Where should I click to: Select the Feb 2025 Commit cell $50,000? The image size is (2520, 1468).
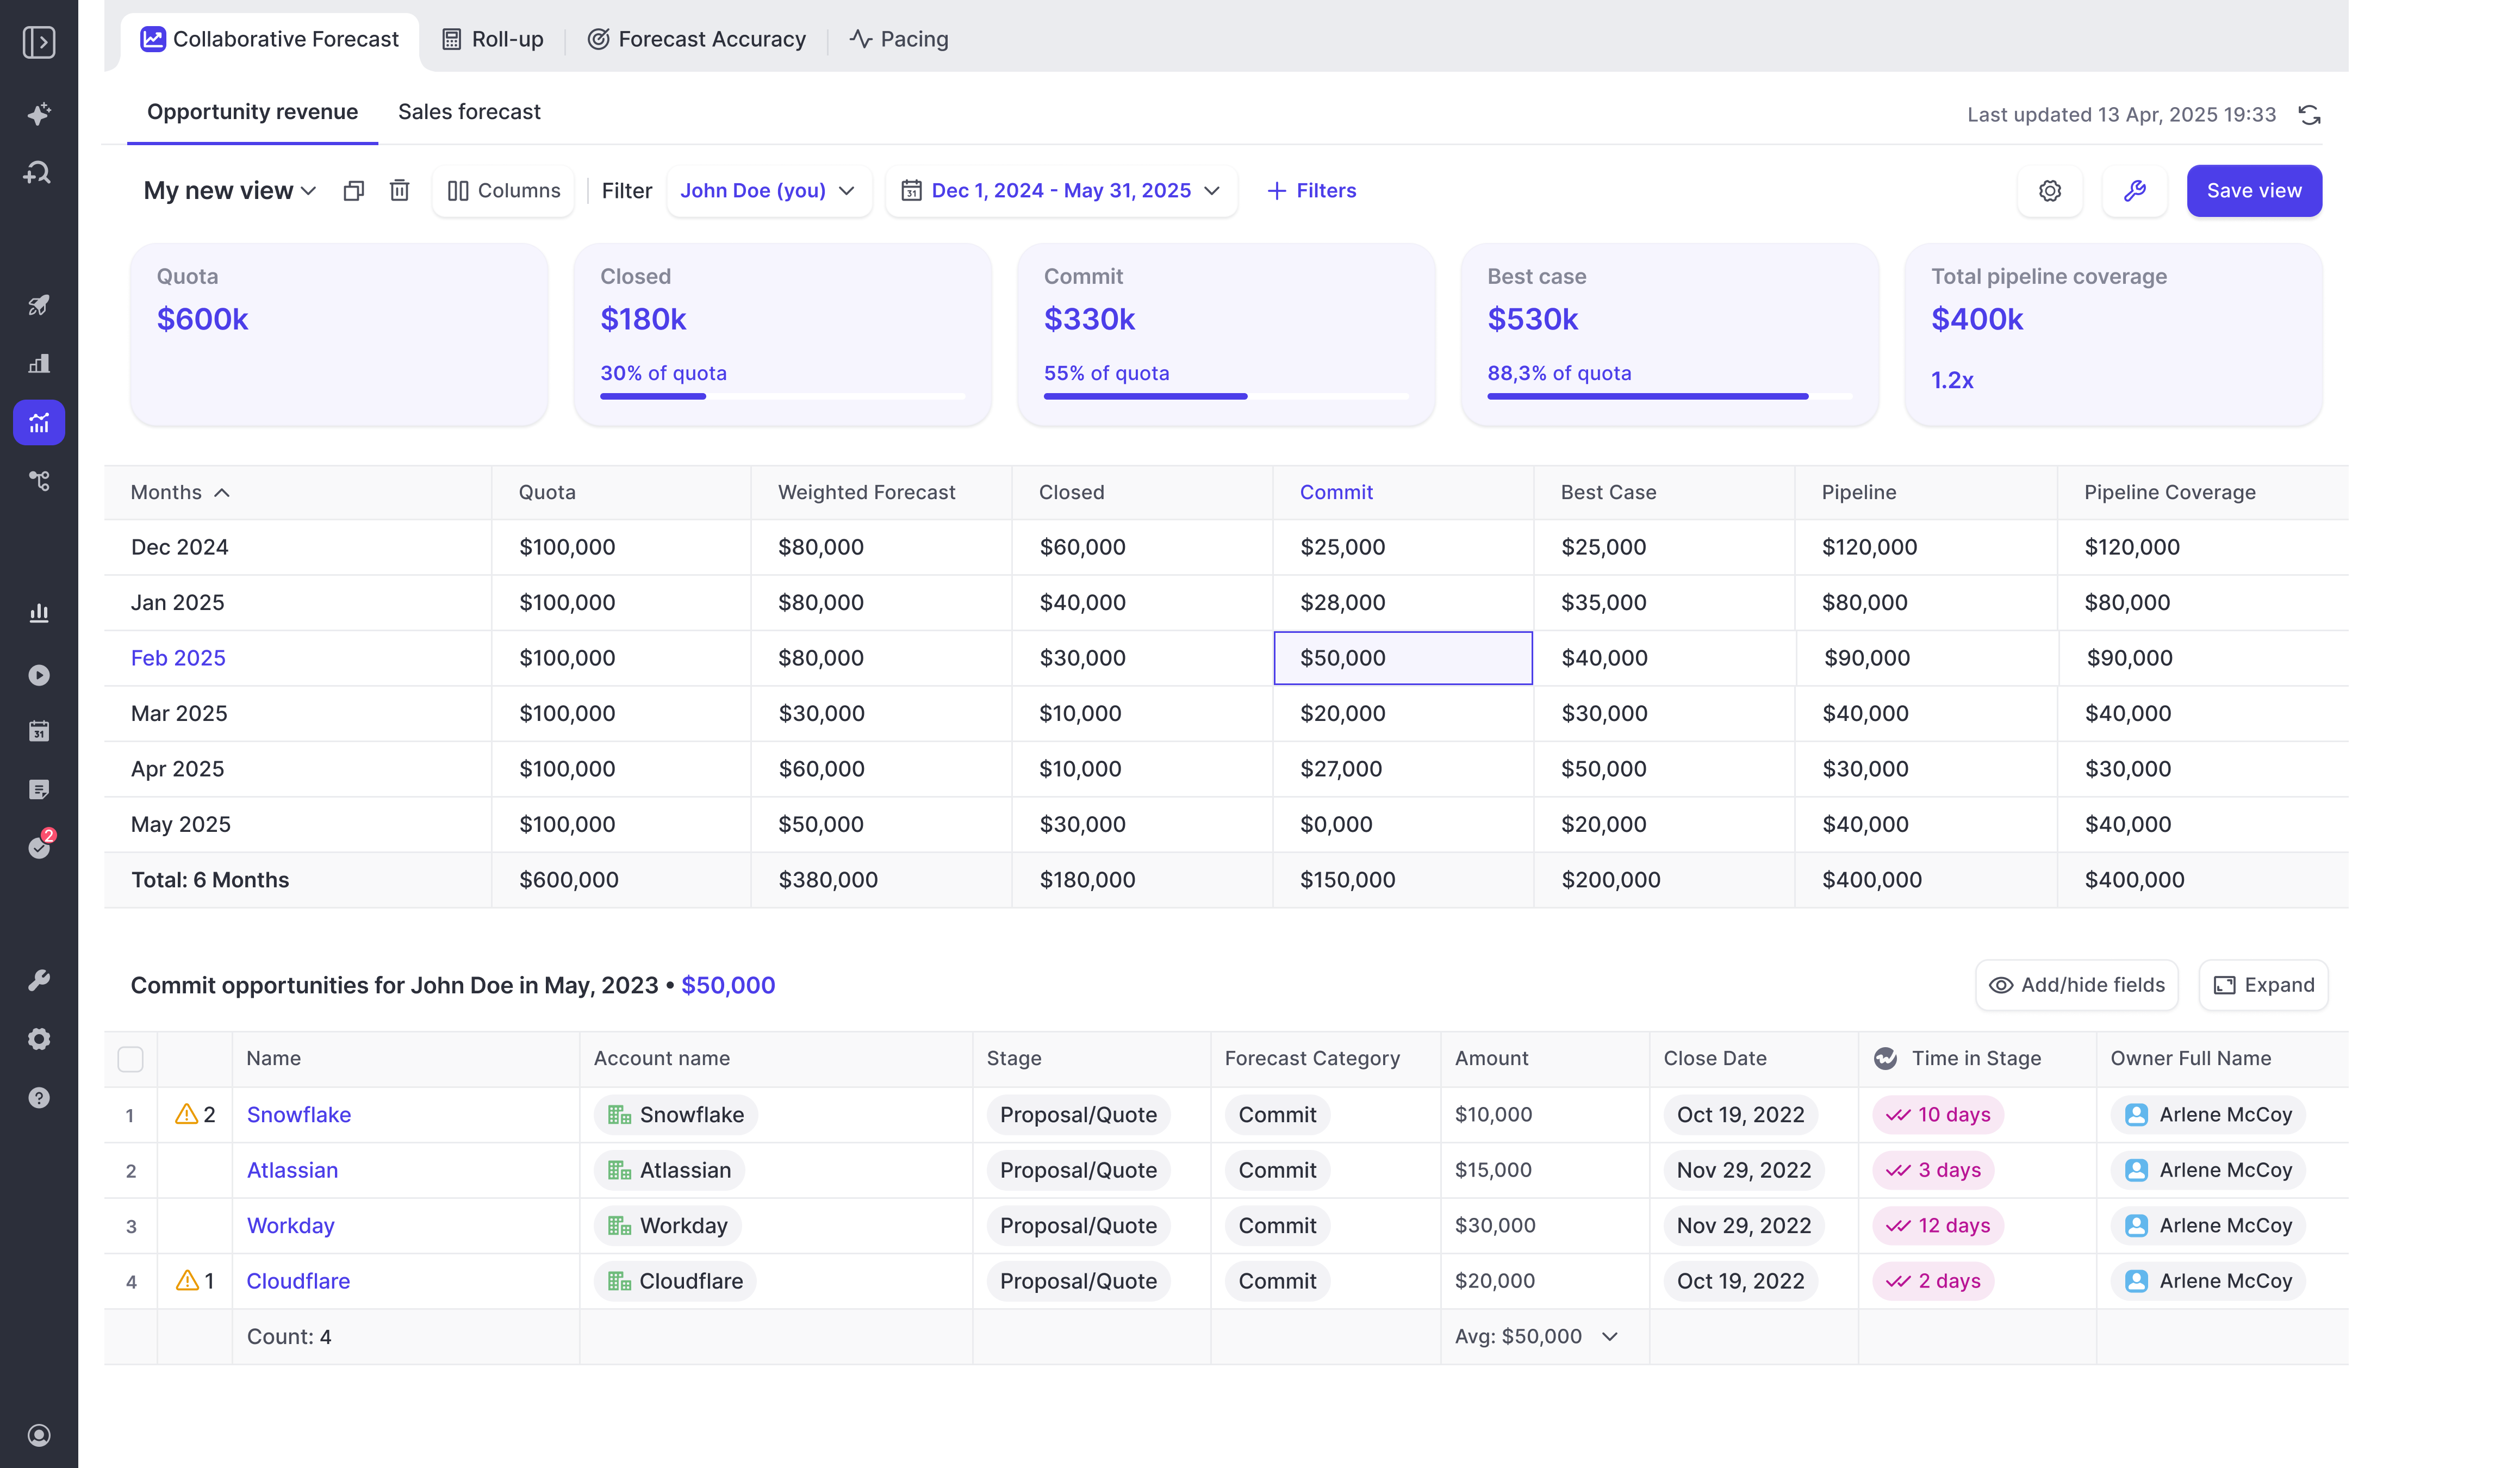click(x=1402, y=658)
